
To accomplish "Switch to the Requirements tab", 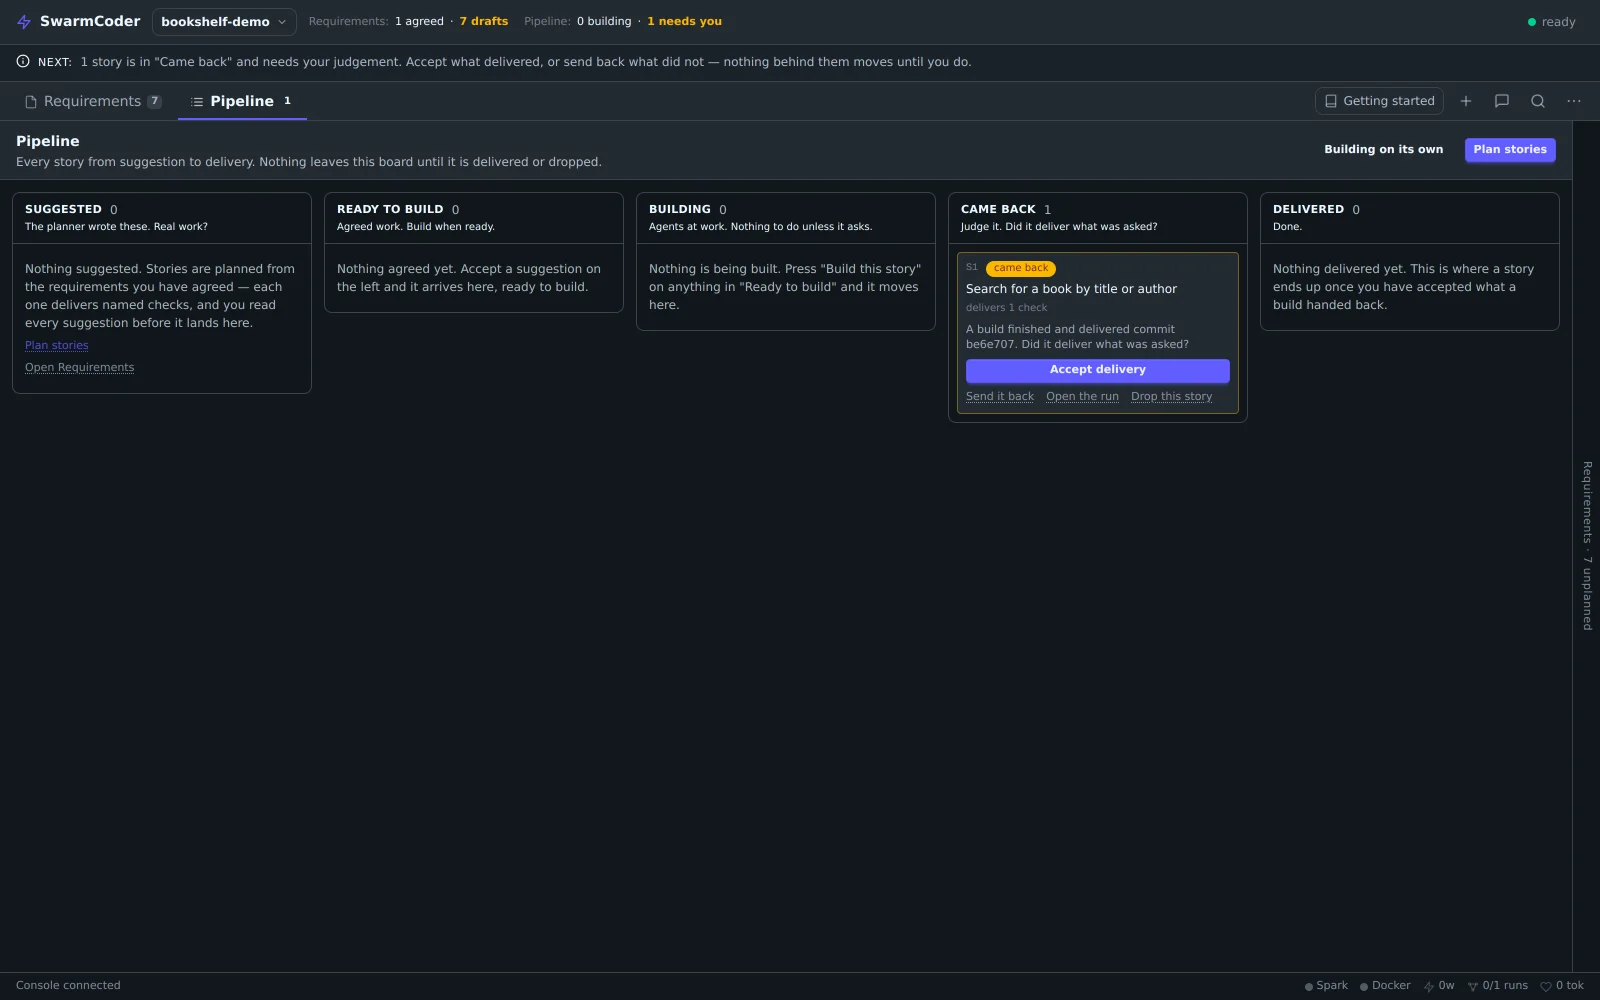I will (x=93, y=101).
